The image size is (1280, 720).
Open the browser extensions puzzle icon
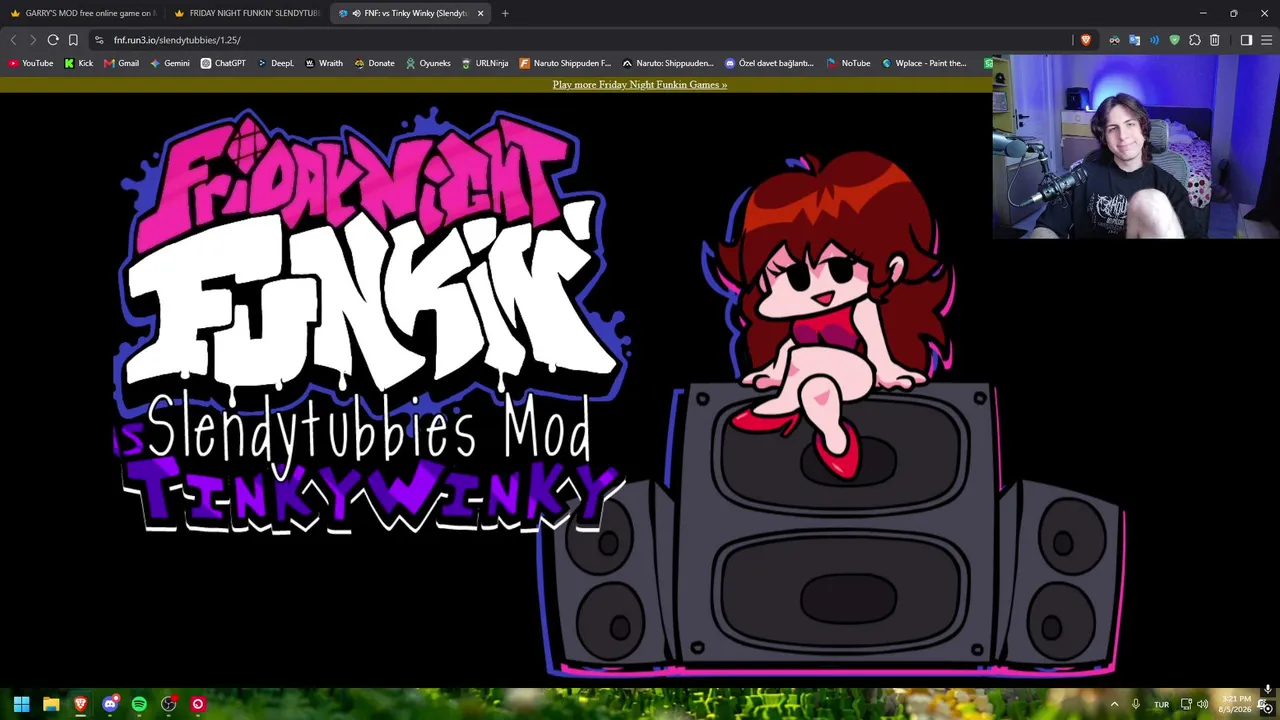coord(1194,40)
